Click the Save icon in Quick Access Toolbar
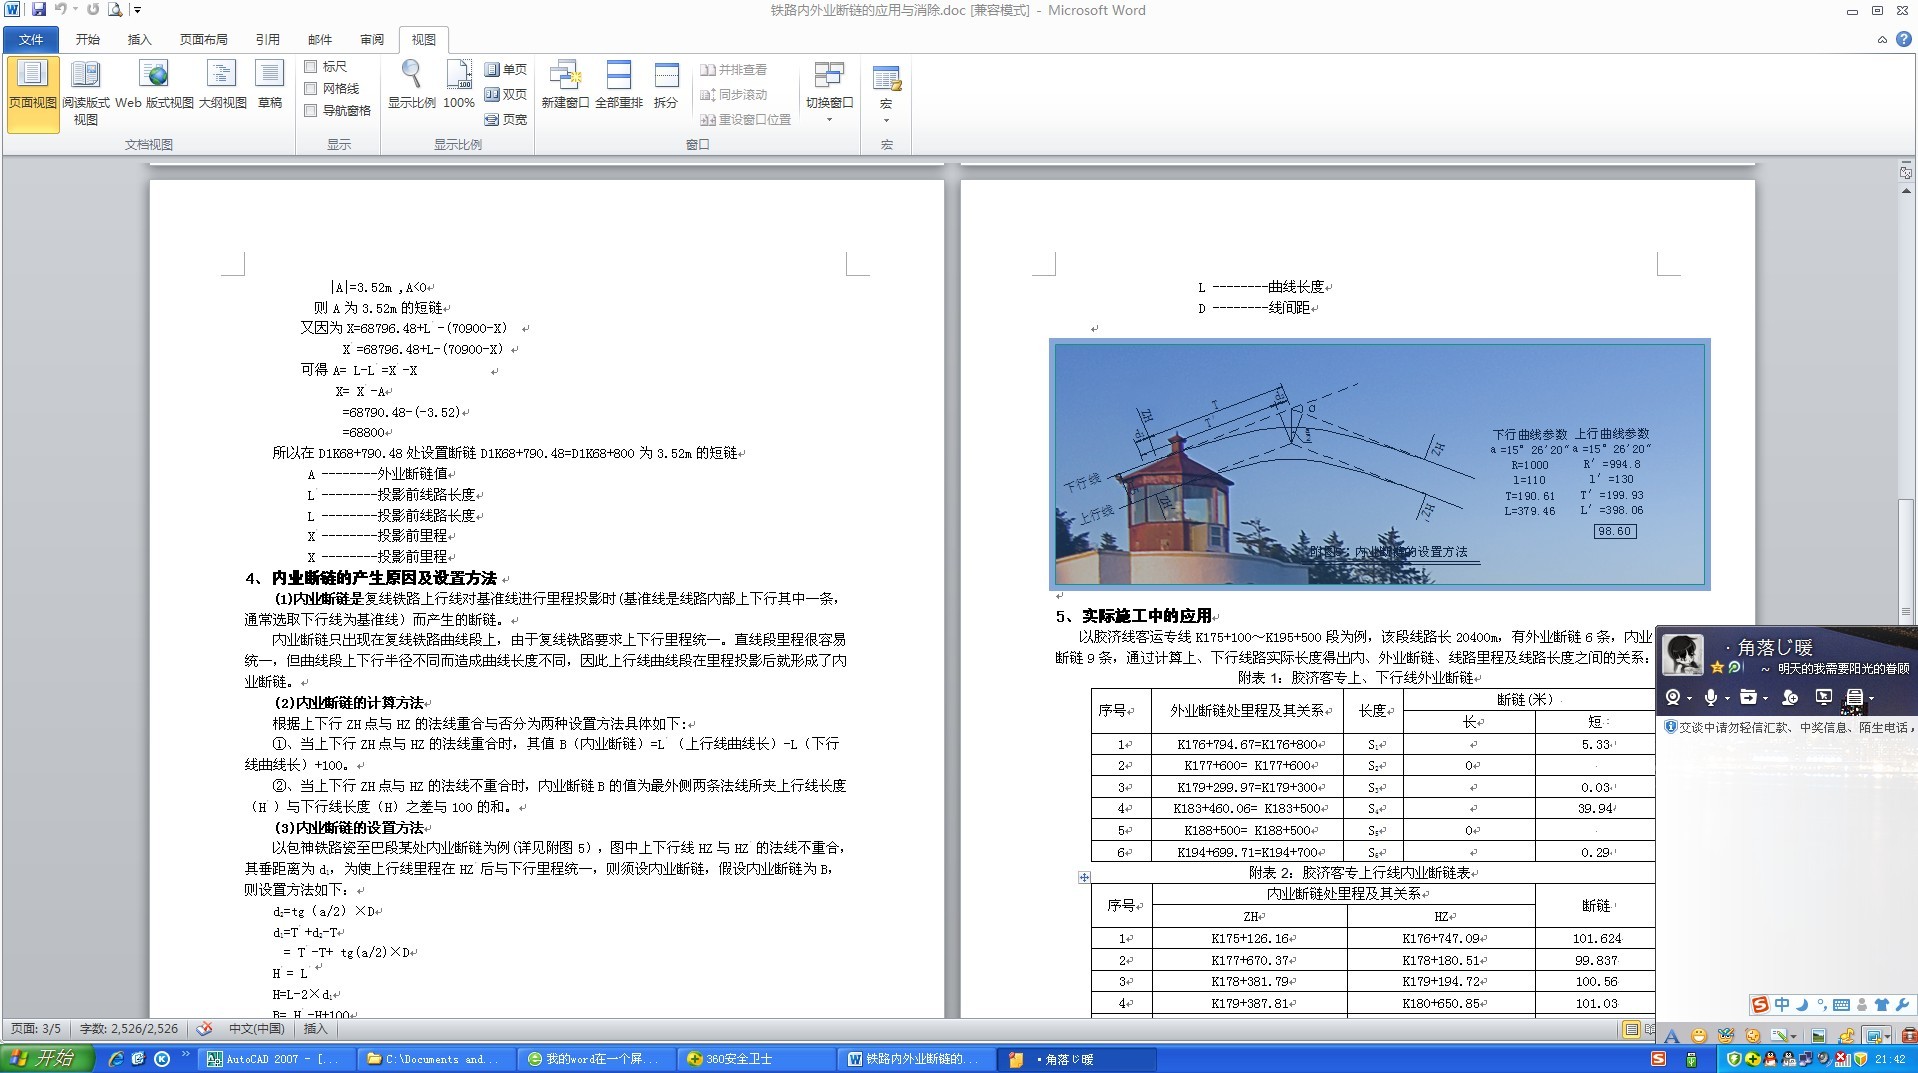Screen dimensions: 1918x1073 point(38,10)
